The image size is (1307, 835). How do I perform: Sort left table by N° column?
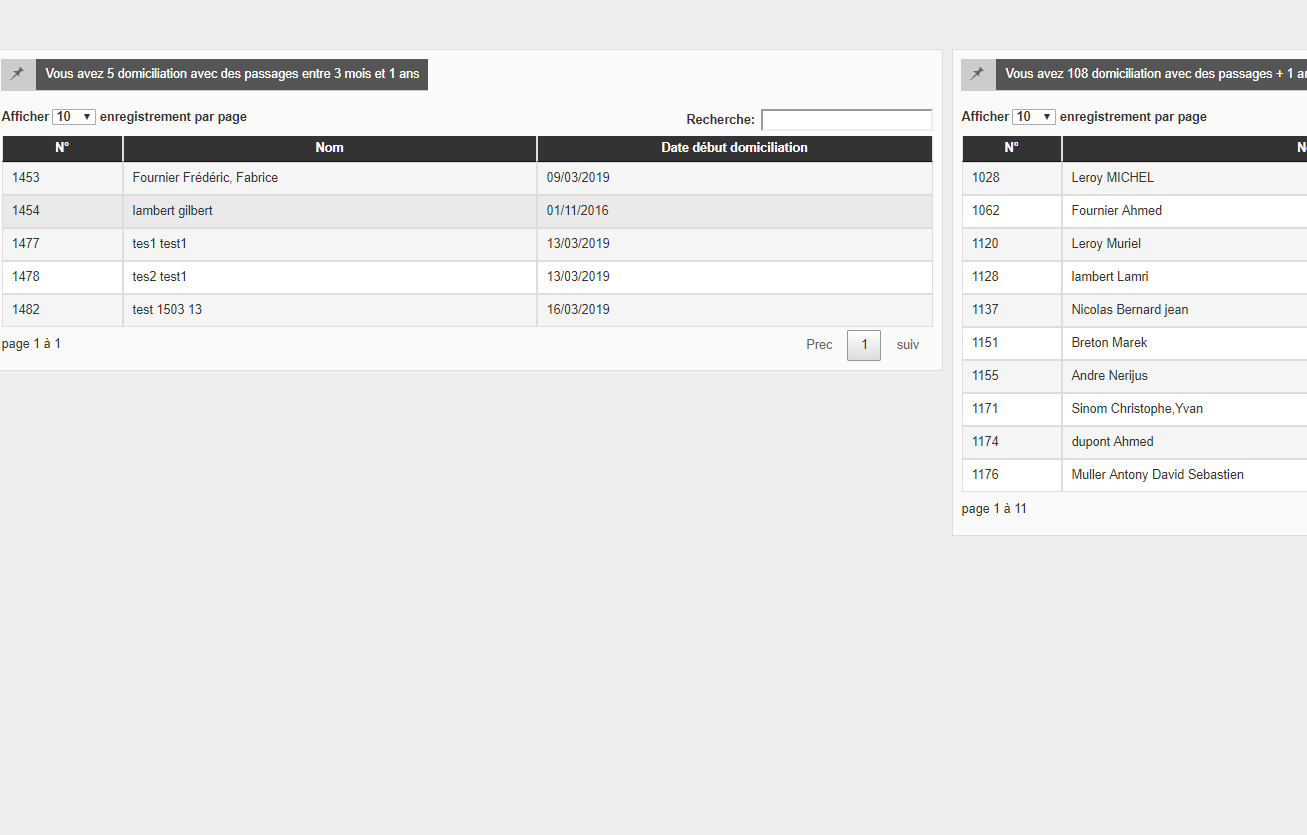(x=62, y=148)
